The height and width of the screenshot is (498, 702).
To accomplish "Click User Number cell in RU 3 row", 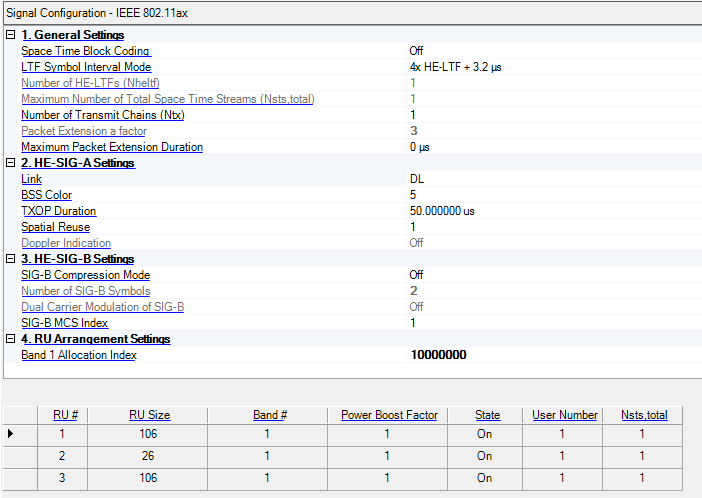I will [x=562, y=478].
